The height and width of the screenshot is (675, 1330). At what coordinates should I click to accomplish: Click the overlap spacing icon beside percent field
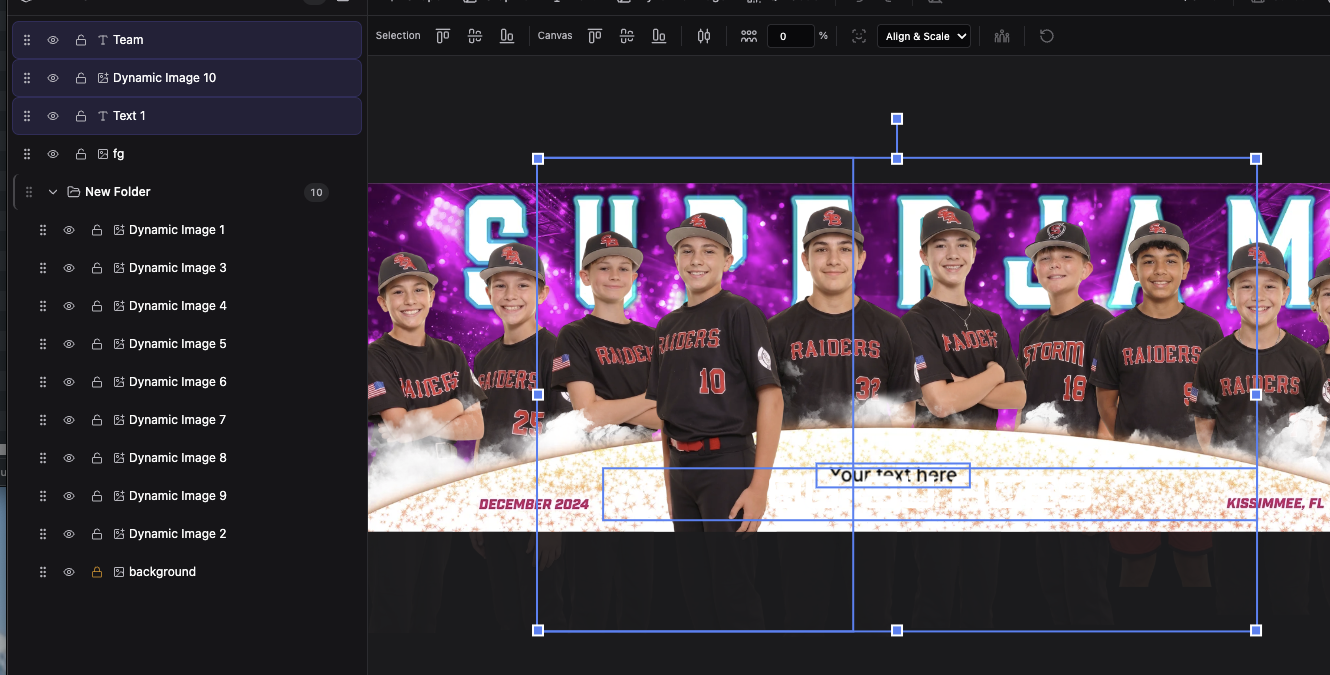coord(749,36)
